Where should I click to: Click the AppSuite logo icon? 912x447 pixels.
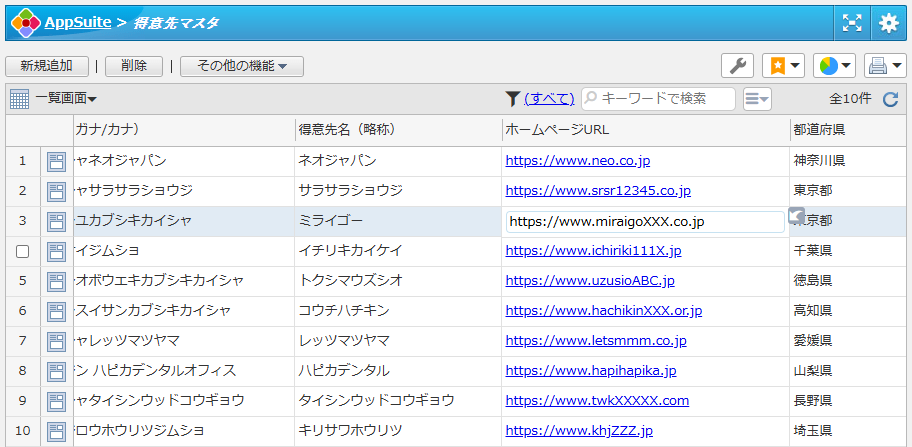click(25, 22)
